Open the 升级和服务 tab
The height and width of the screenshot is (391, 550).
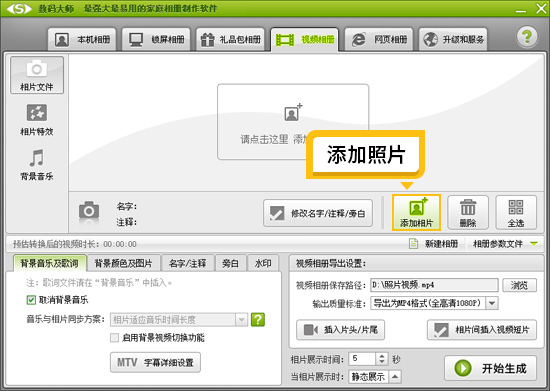click(453, 40)
